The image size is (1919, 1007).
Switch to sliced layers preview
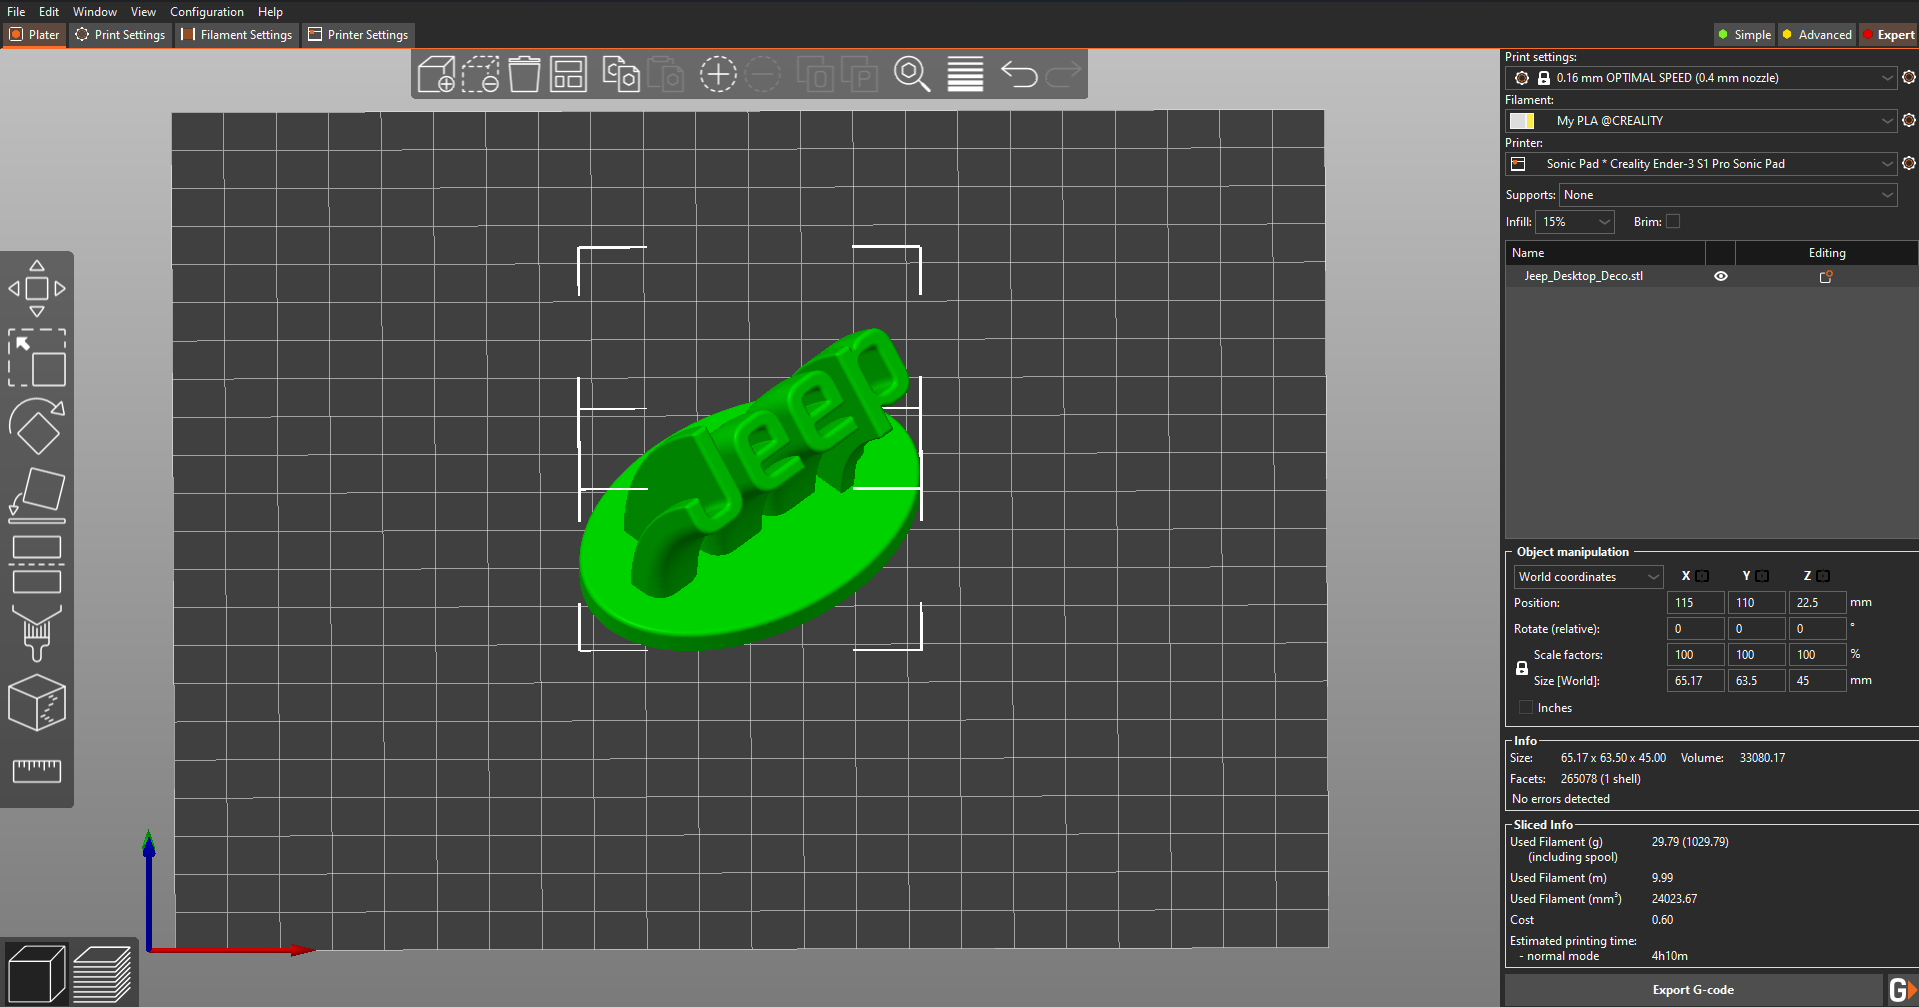click(x=102, y=973)
